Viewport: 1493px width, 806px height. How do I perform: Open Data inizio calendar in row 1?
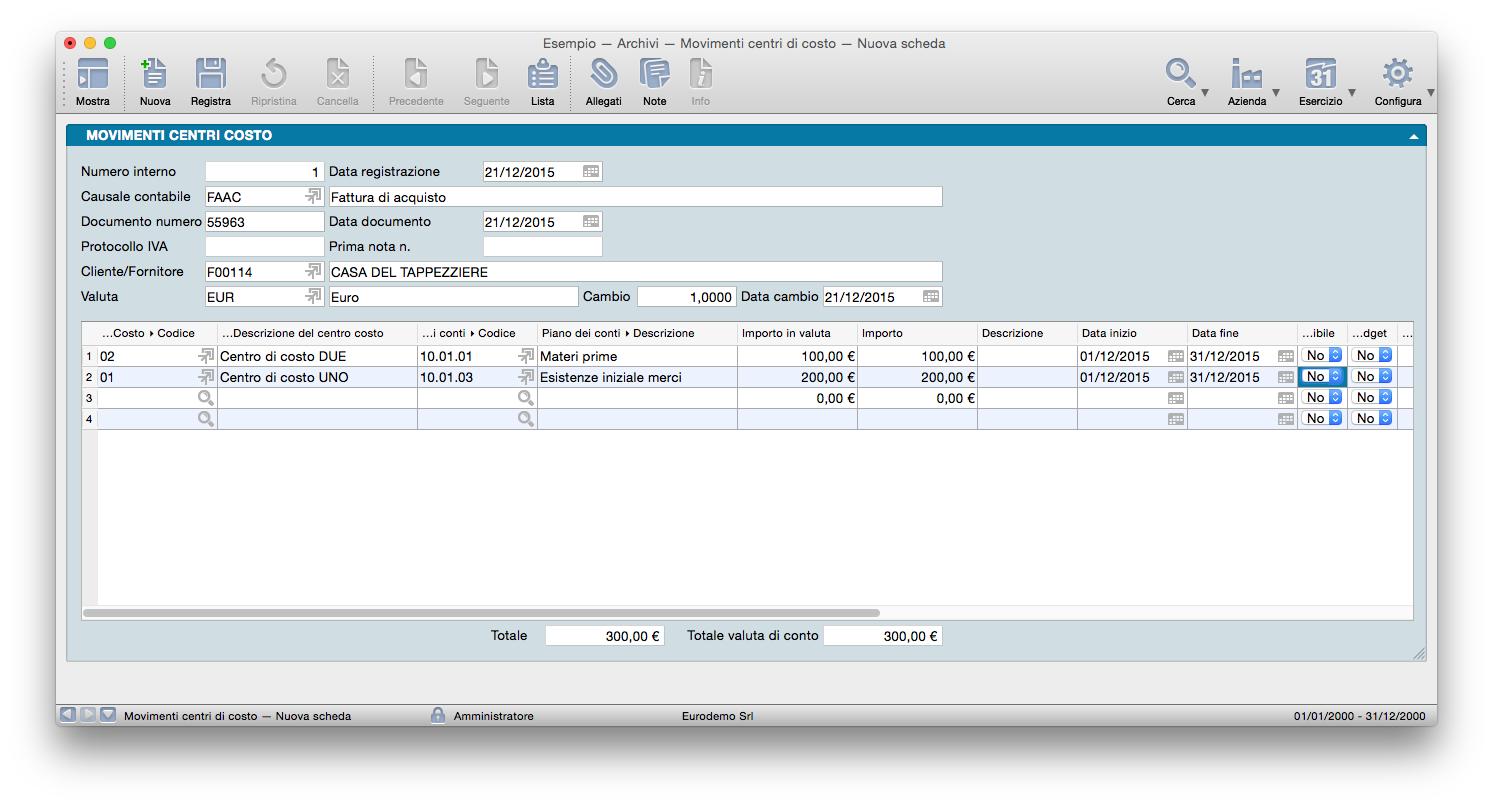click(1176, 356)
